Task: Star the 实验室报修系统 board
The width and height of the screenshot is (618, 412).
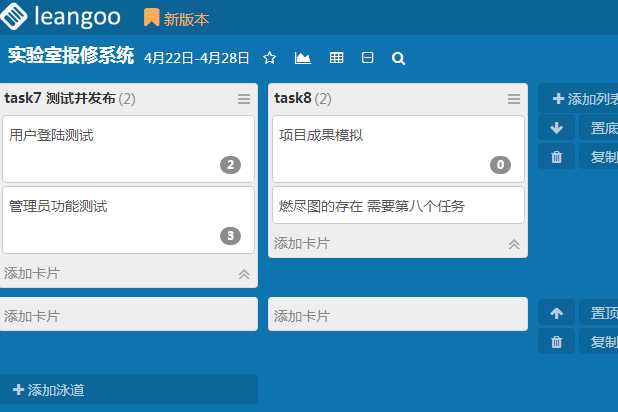Action: click(269, 58)
